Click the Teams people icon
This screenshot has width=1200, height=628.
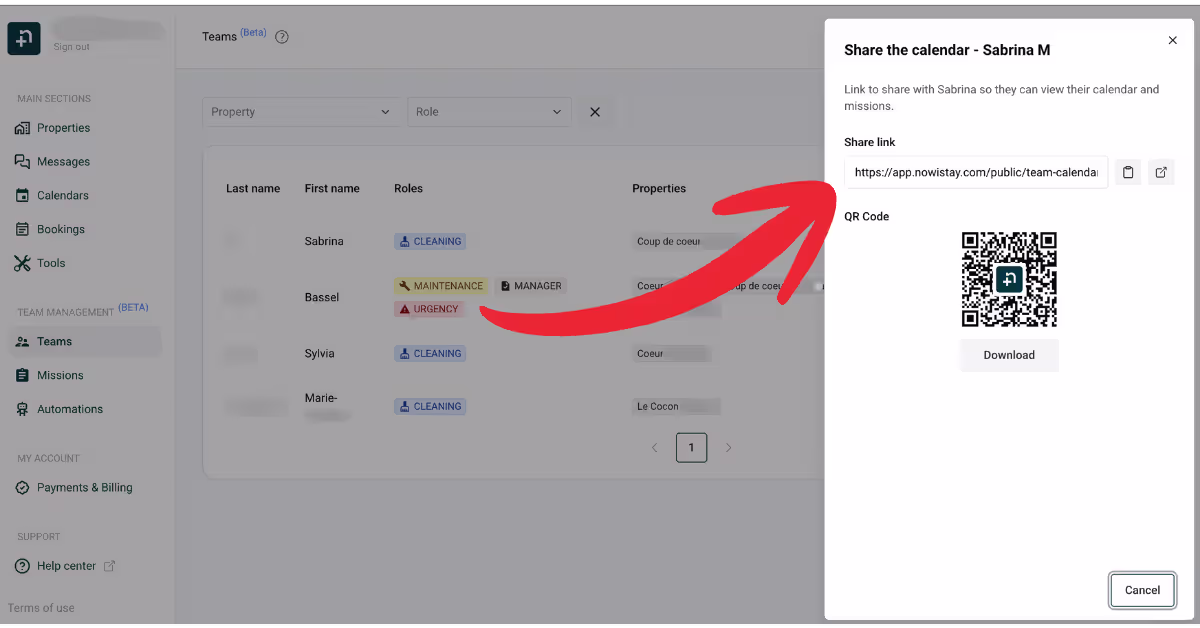pyautogui.click(x=22, y=342)
